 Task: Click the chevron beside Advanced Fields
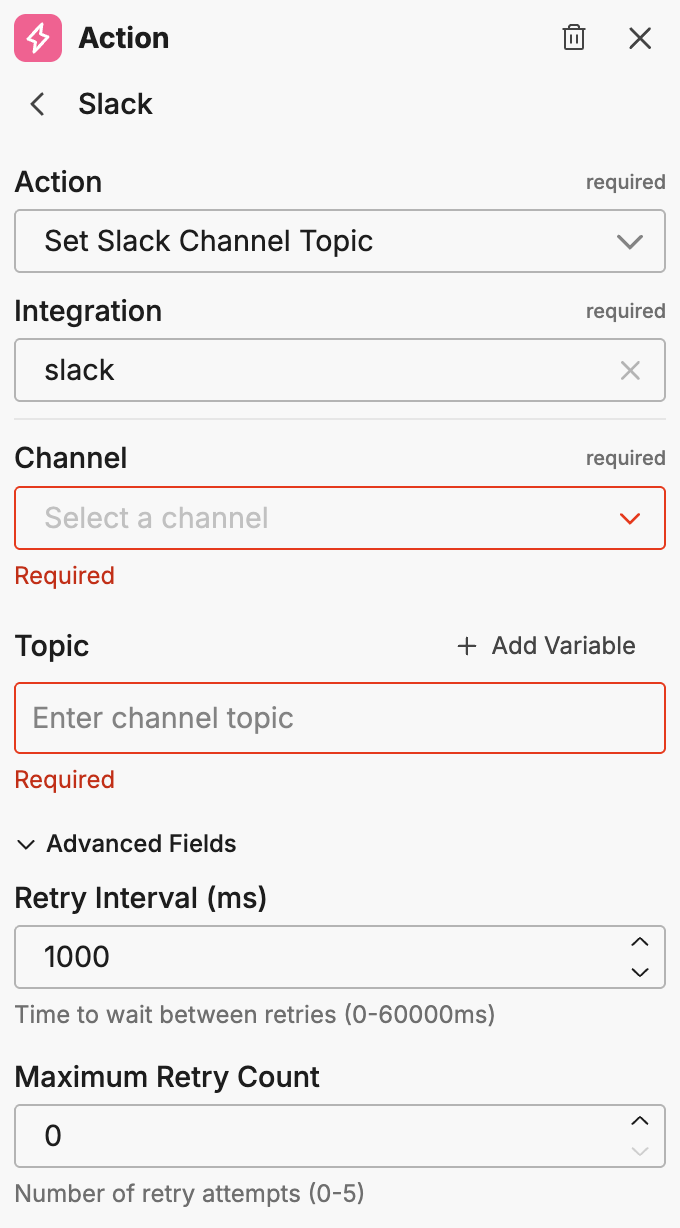pos(25,844)
